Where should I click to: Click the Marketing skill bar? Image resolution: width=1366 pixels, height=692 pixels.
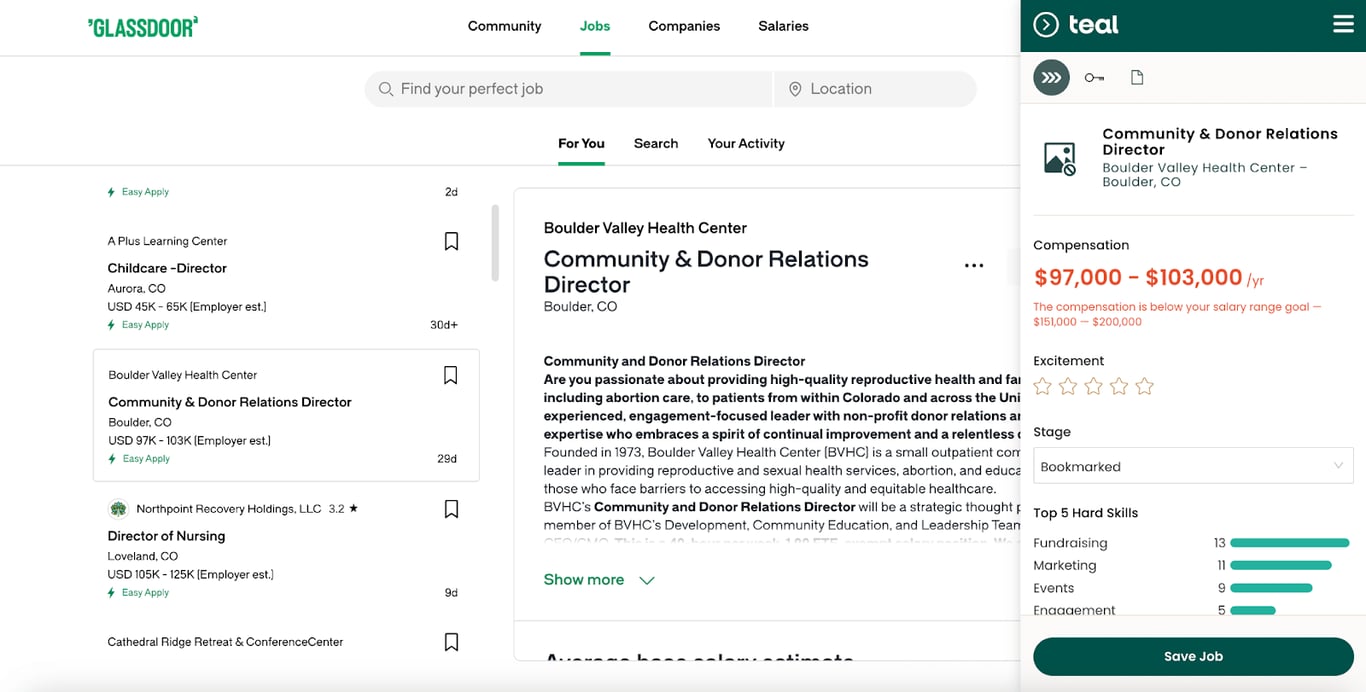tap(1281, 565)
